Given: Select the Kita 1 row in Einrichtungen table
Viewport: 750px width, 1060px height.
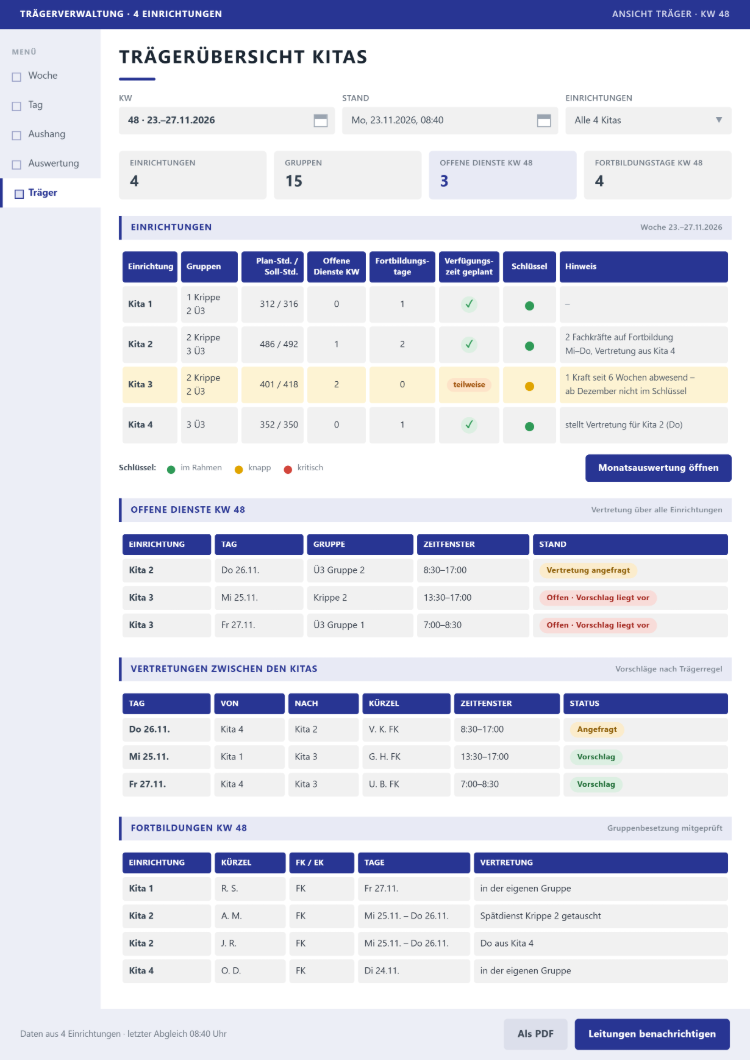Looking at the screenshot, I should tap(425, 304).
